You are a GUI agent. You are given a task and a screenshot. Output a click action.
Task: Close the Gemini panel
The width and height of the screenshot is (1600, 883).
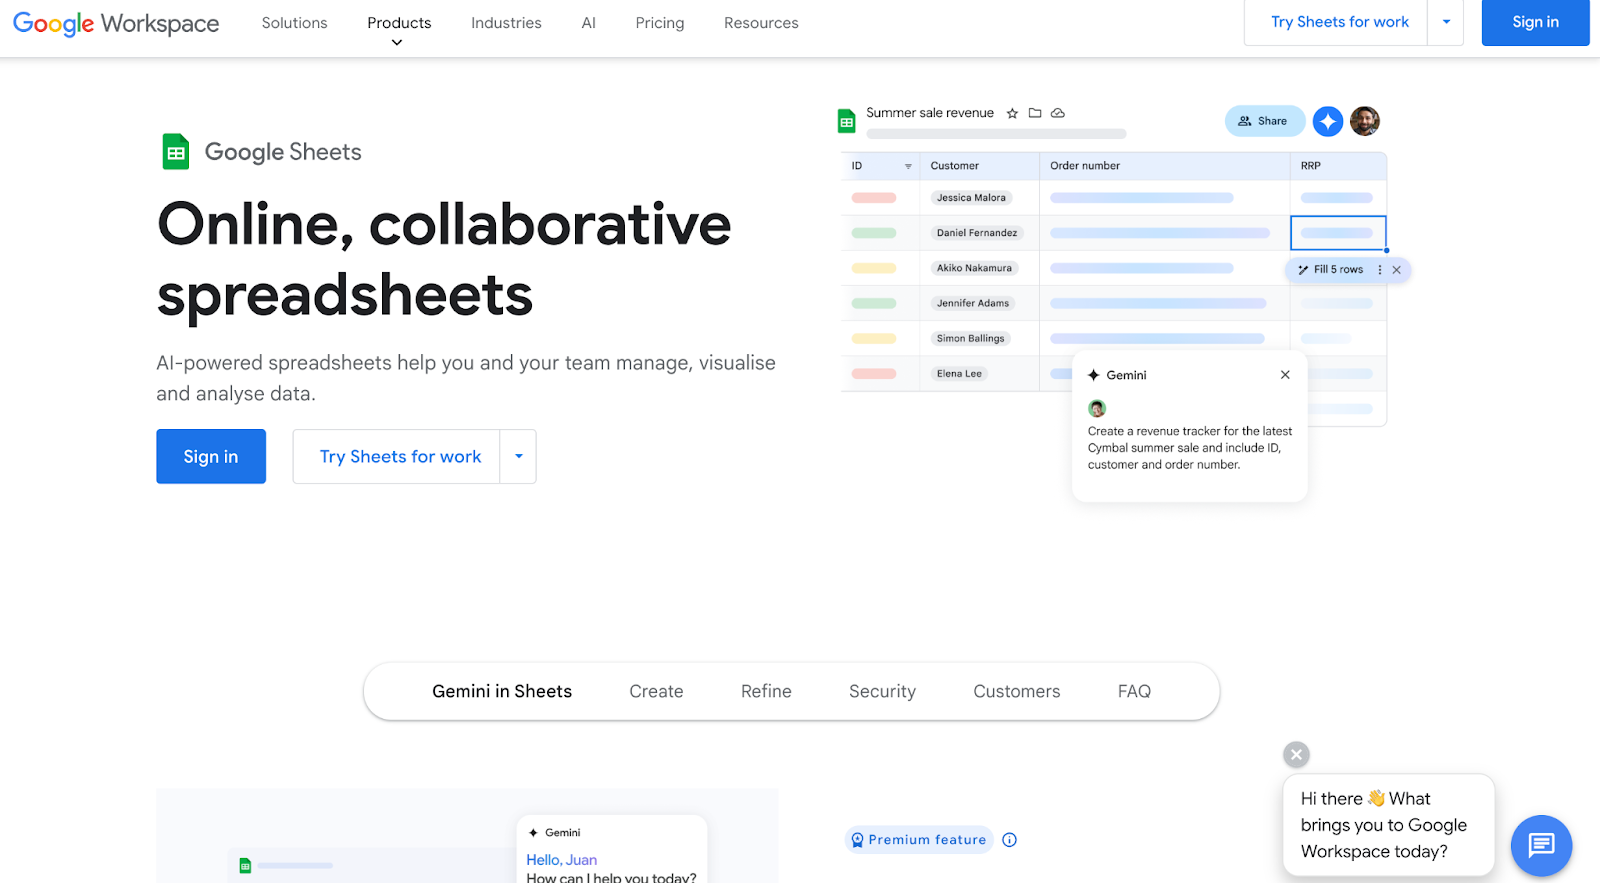[1285, 375]
